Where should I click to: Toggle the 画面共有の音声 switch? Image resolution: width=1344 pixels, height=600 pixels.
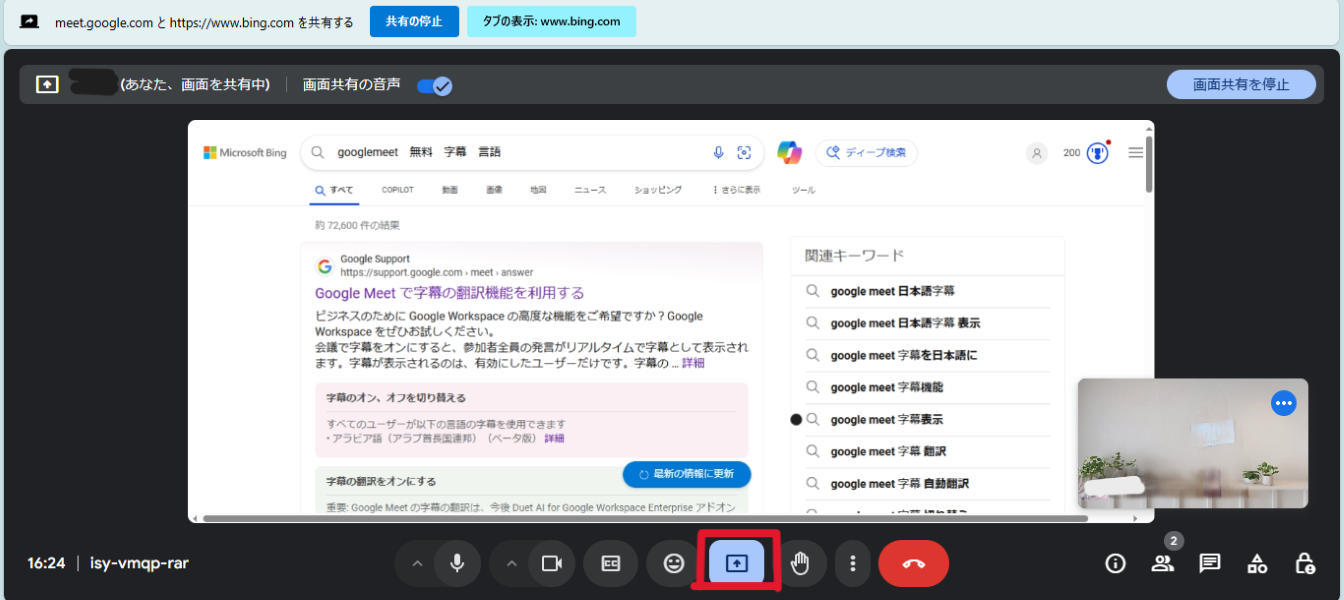[434, 86]
